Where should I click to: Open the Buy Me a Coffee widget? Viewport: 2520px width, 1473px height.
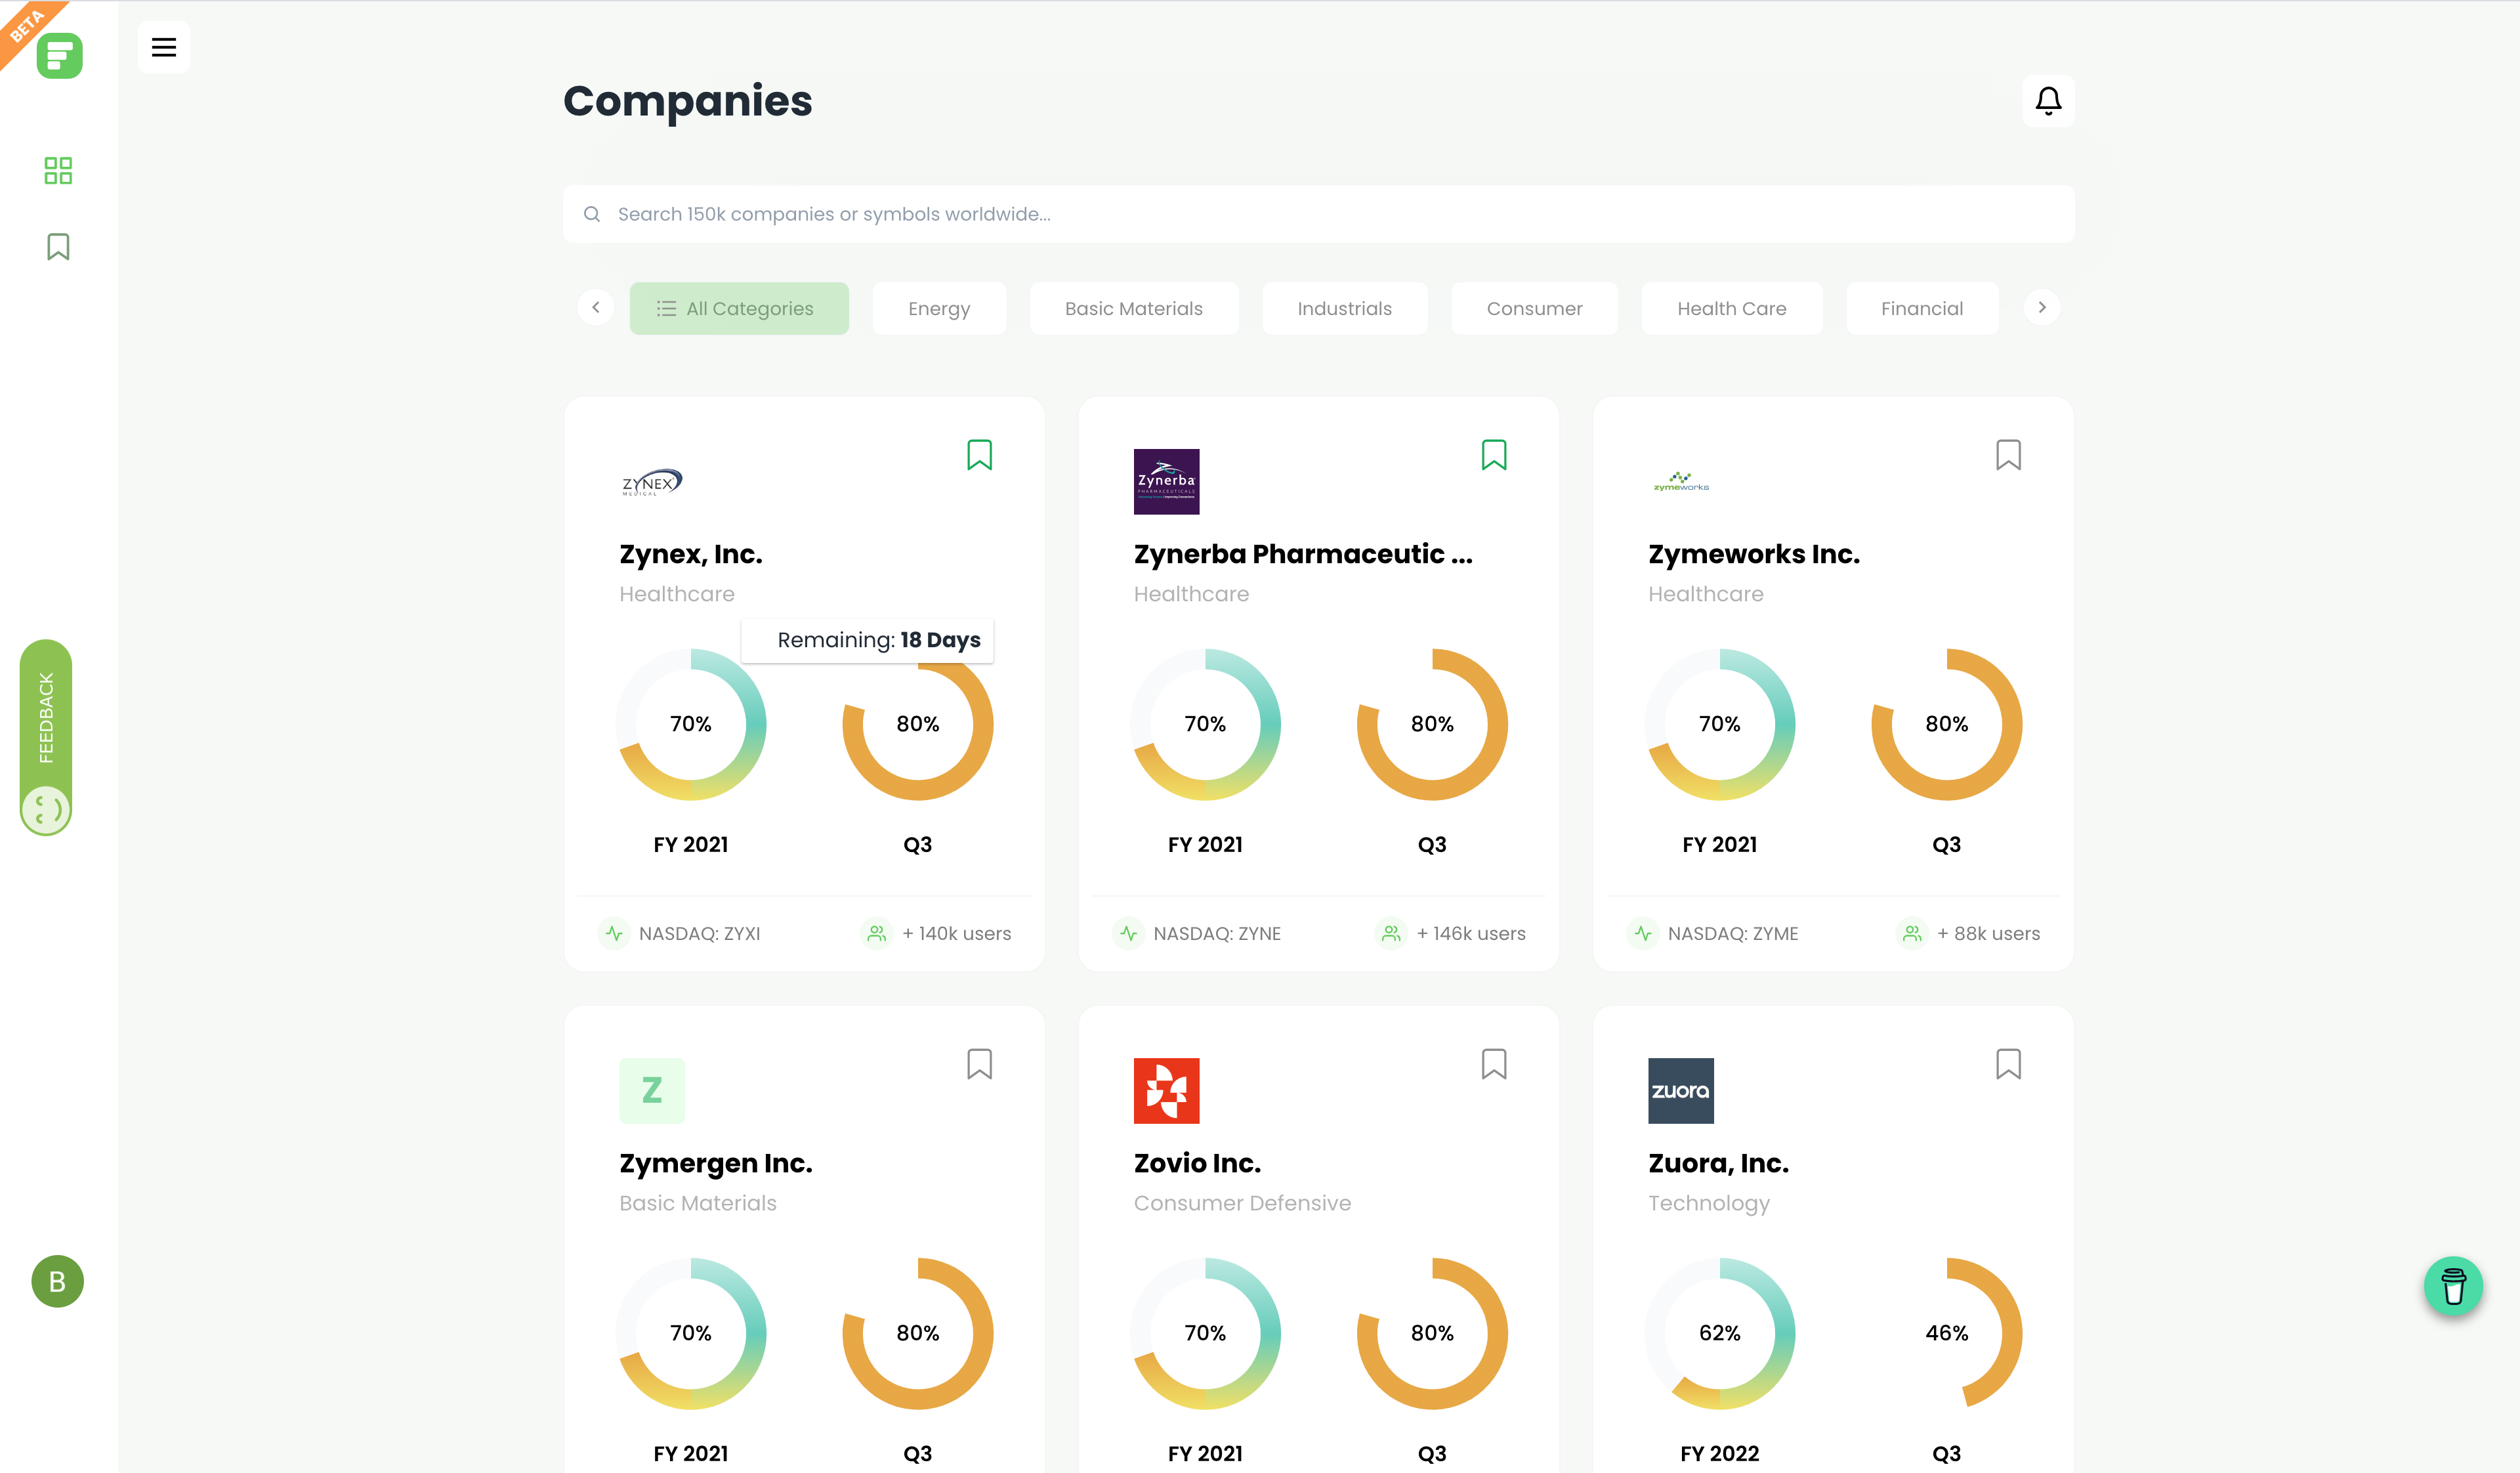tap(2453, 1286)
